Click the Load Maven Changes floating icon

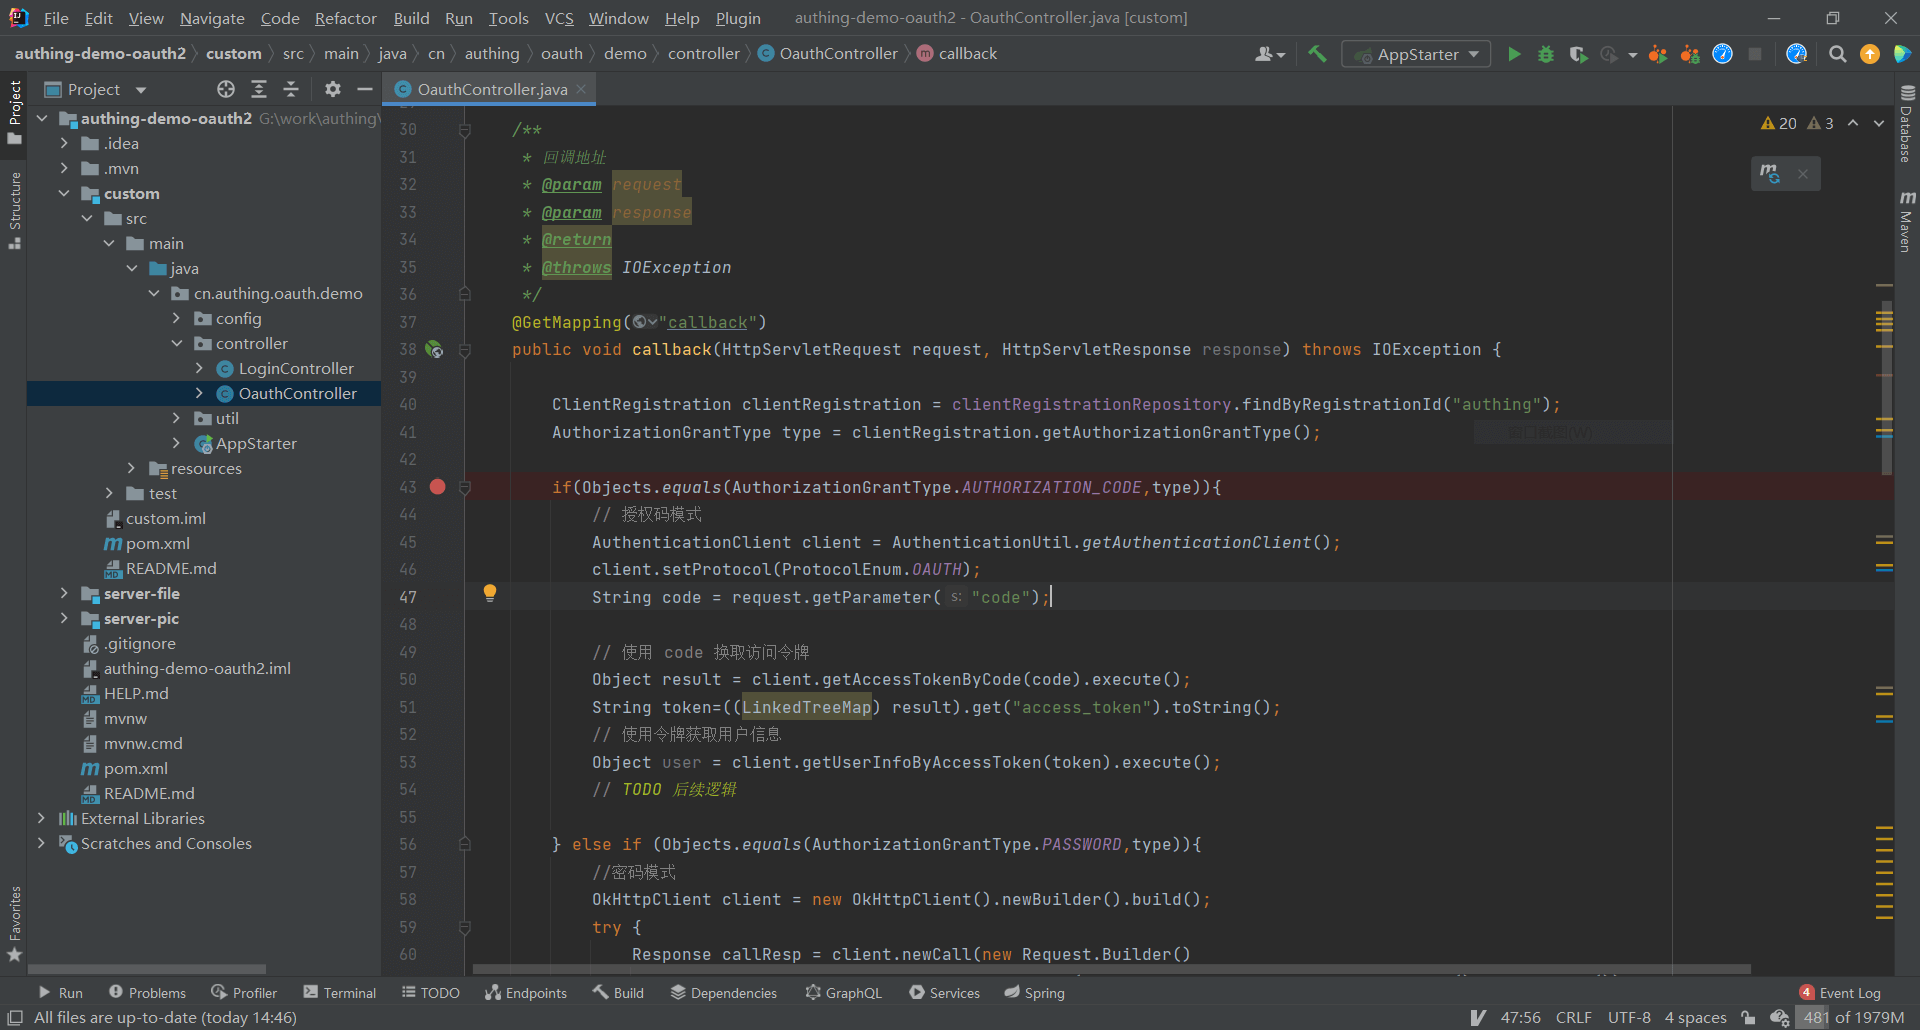click(x=1770, y=174)
